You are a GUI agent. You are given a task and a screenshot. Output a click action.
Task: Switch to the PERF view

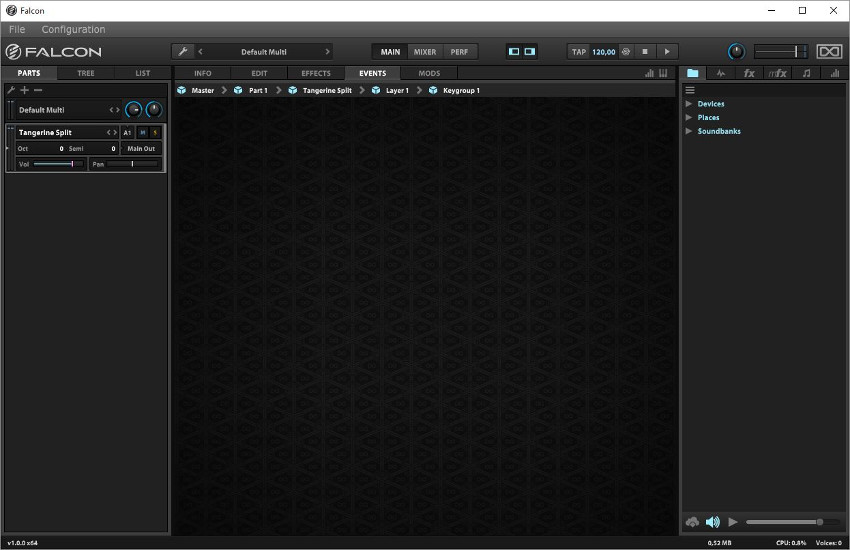tap(459, 51)
